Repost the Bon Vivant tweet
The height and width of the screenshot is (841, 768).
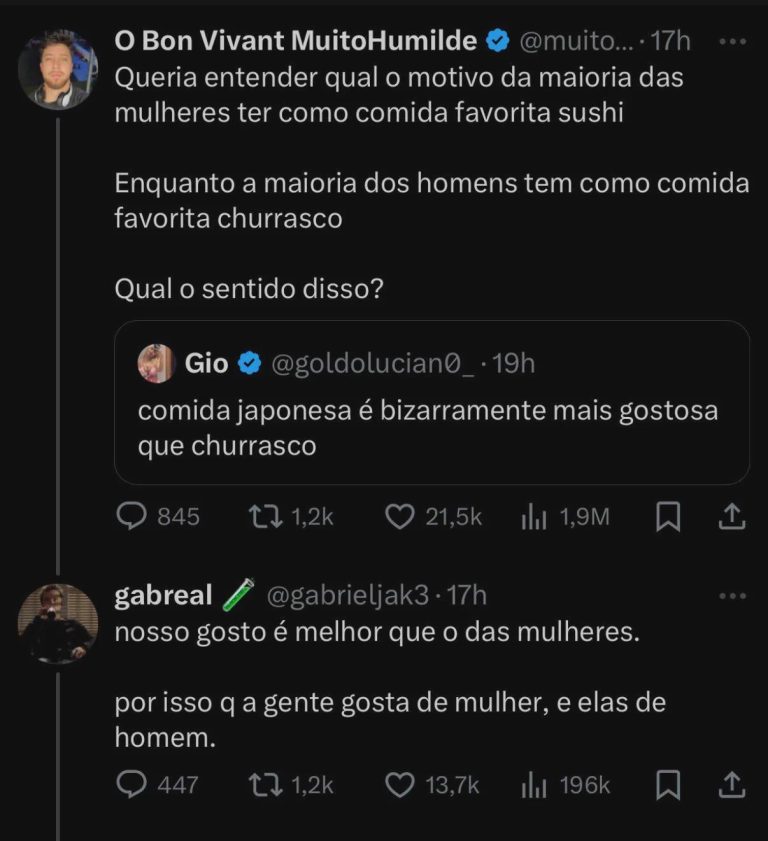[263, 516]
